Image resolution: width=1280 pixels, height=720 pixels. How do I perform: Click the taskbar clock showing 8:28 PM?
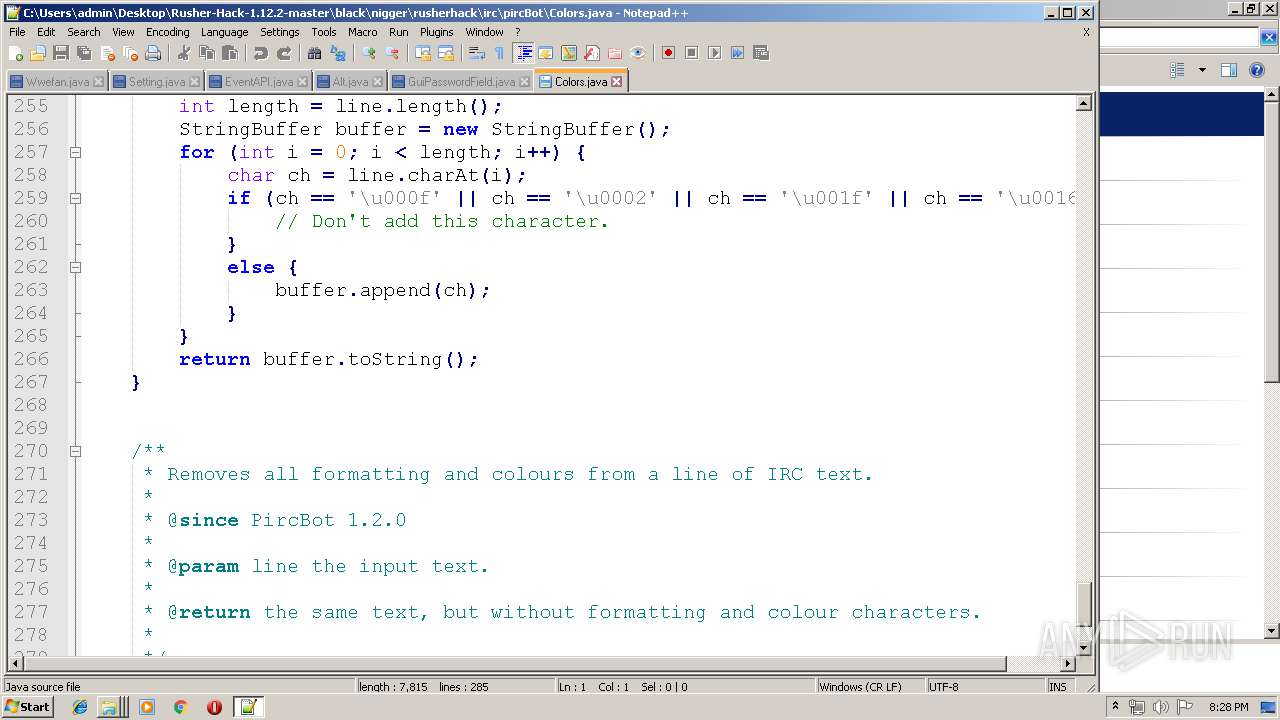tap(1228, 707)
